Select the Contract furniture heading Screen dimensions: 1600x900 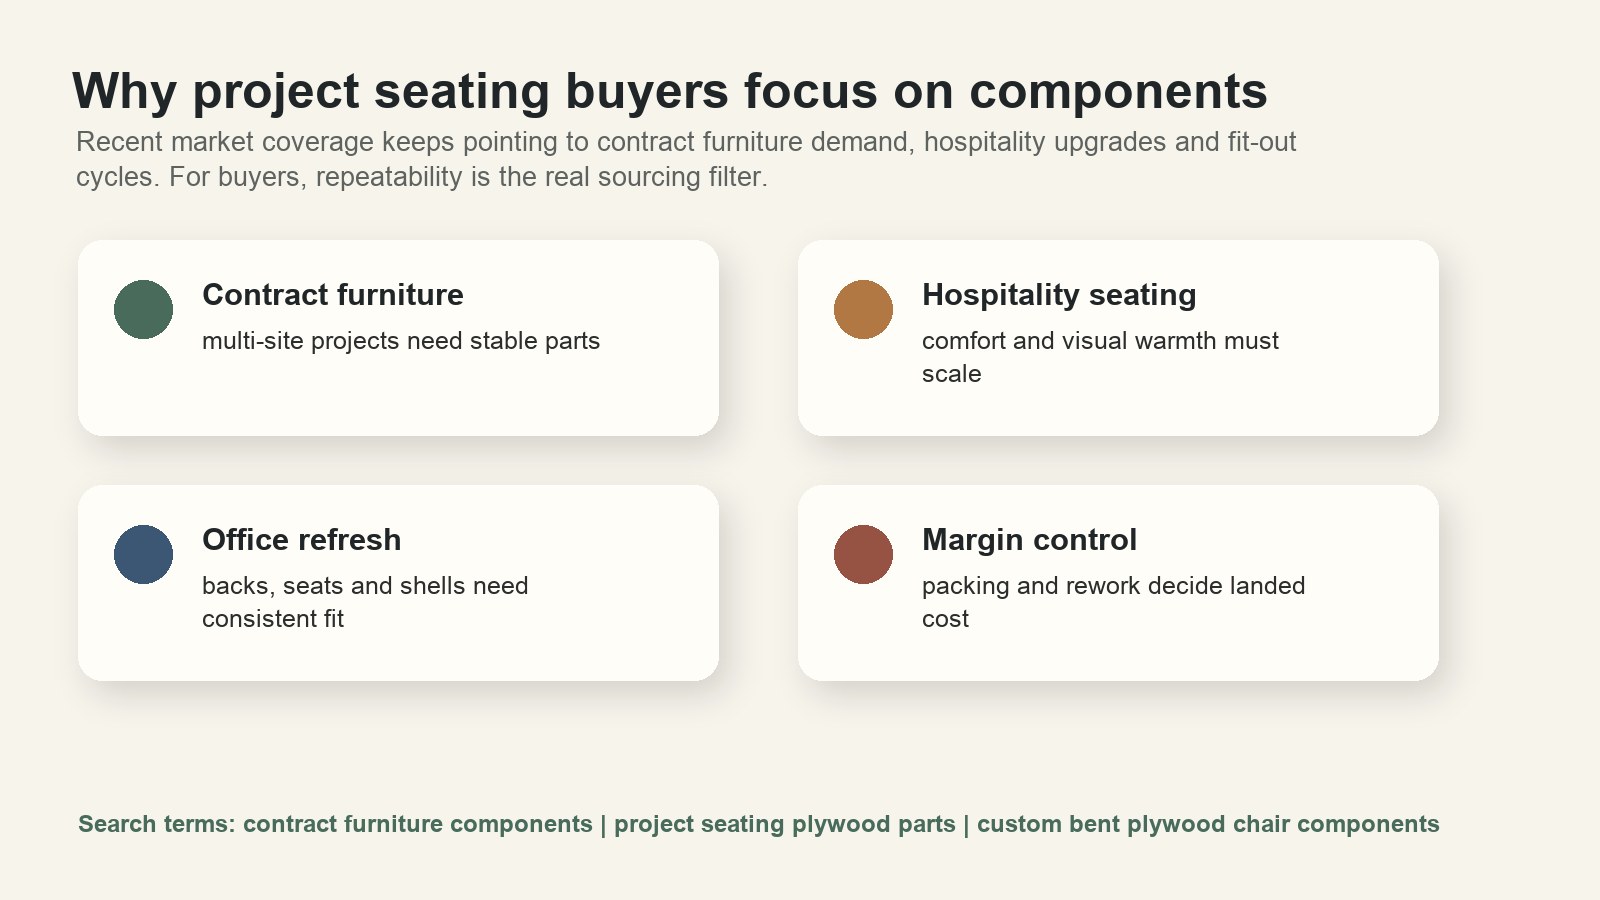tap(333, 295)
